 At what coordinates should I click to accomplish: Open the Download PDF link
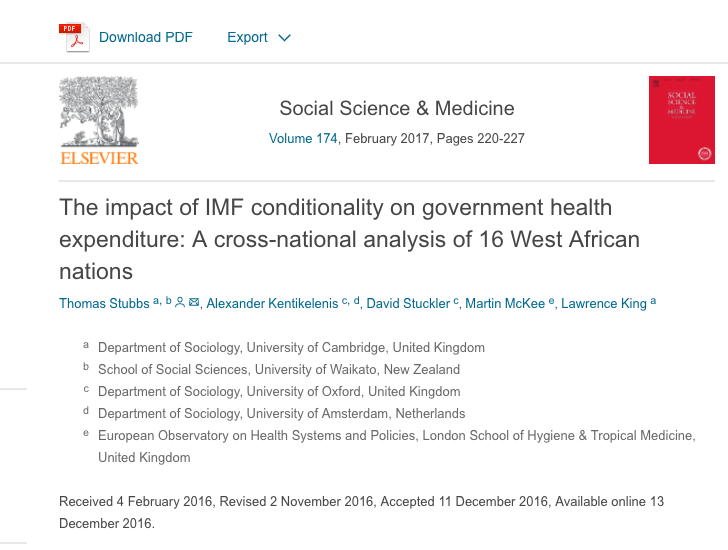tap(145, 37)
